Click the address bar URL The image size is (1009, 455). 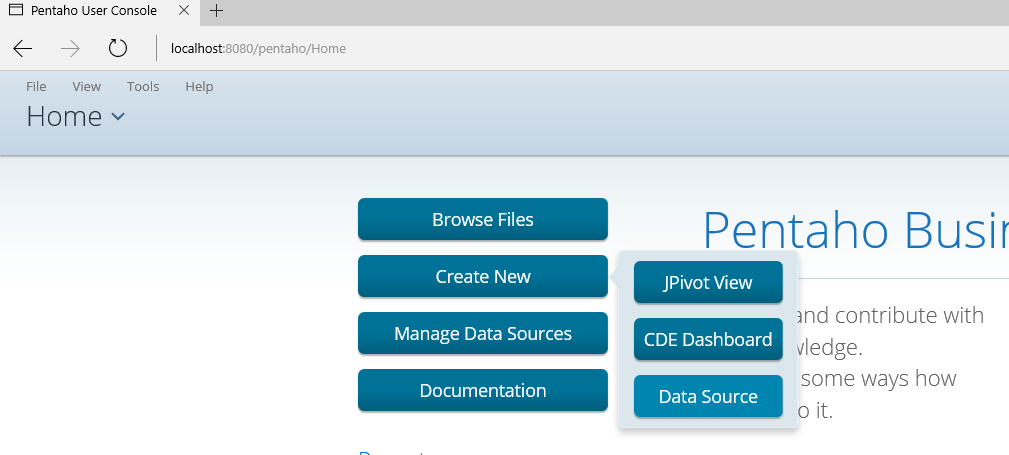[x=258, y=48]
